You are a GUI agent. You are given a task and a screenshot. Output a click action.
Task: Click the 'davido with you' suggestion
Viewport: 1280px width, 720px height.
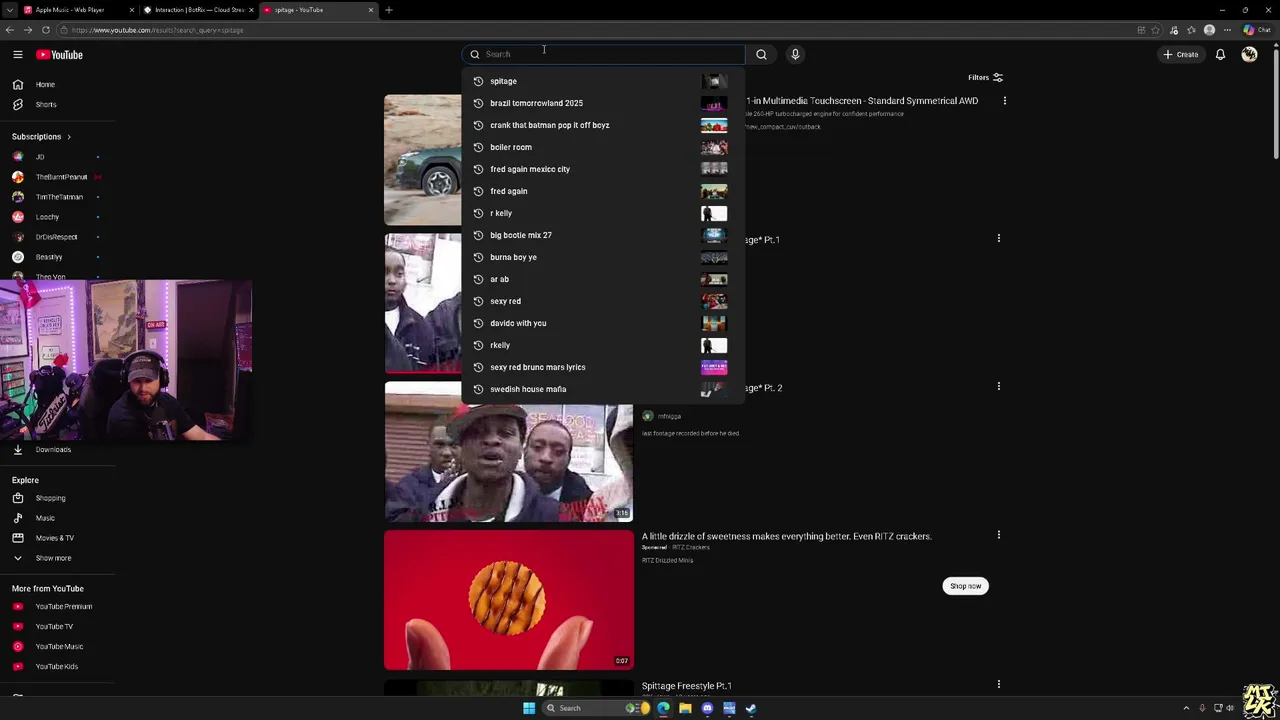(x=603, y=323)
